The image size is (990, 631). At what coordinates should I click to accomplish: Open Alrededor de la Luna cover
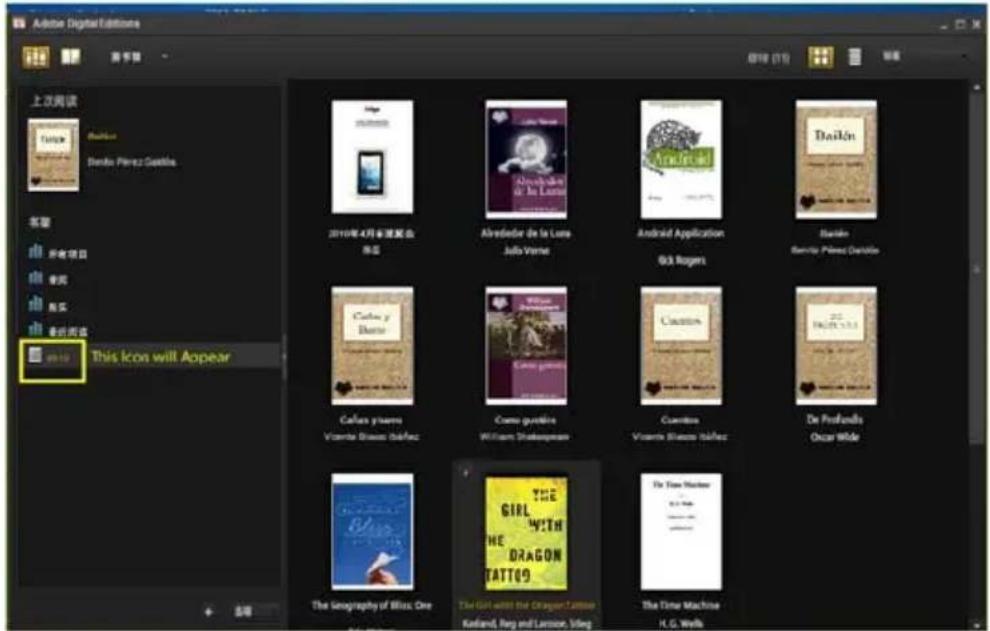[x=526, y=159]
